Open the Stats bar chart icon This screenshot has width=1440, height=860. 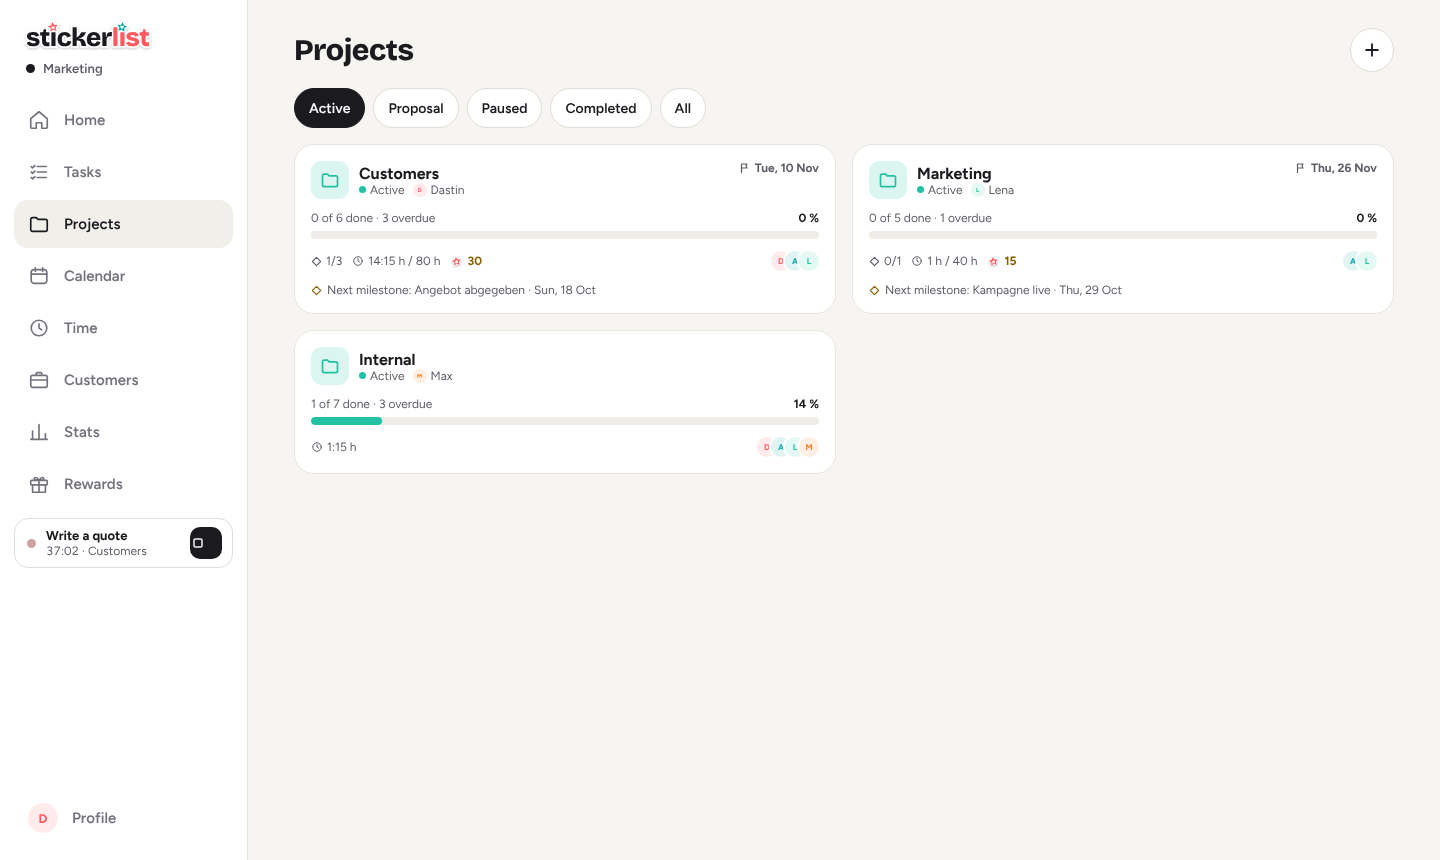click(39, 432)
